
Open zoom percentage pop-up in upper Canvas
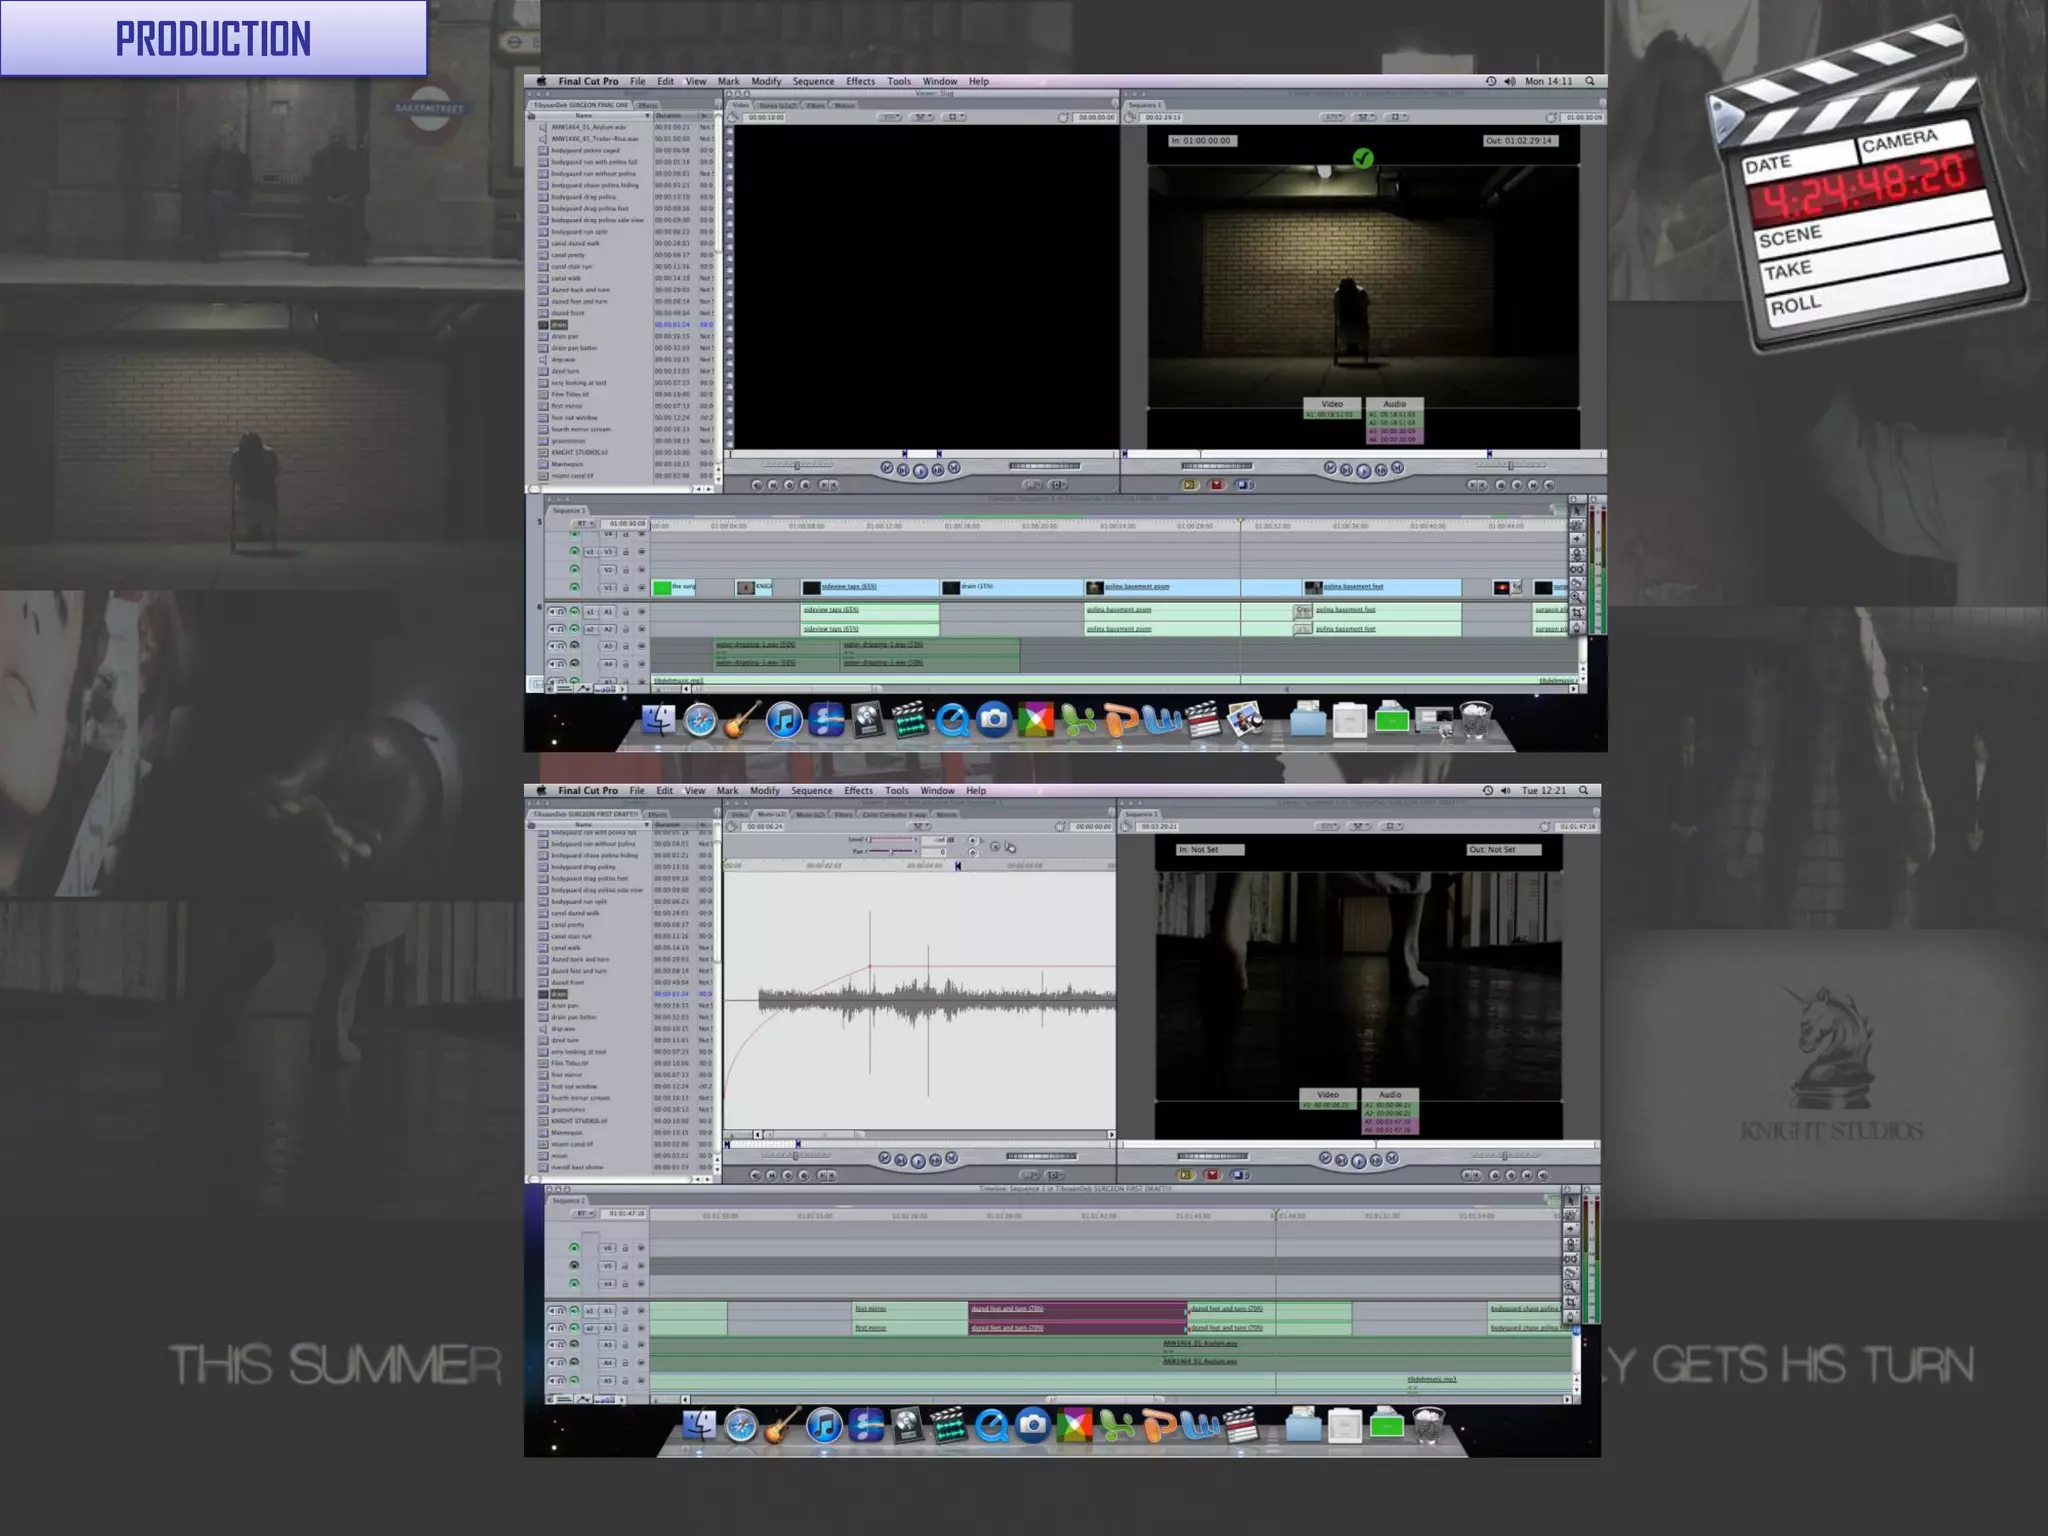pos(1333,117)
